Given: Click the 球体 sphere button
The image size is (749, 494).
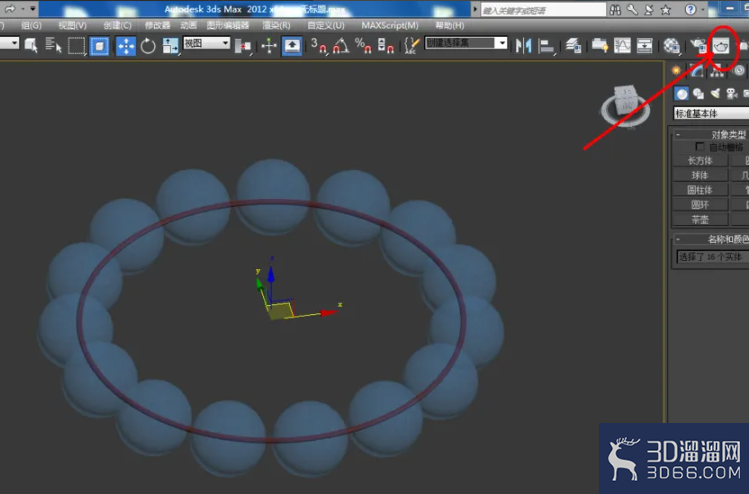Looking at the screenshot, I should coord(700,175).
